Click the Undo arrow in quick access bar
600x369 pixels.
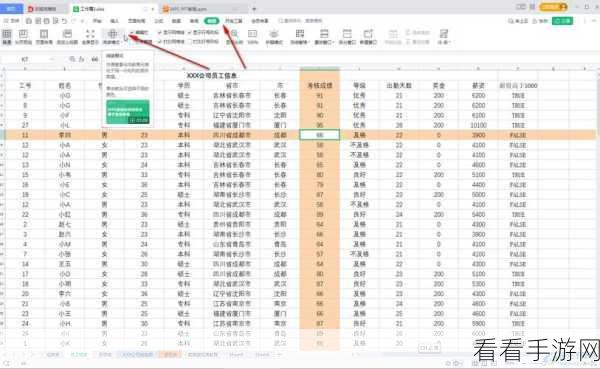coord(64,21)
